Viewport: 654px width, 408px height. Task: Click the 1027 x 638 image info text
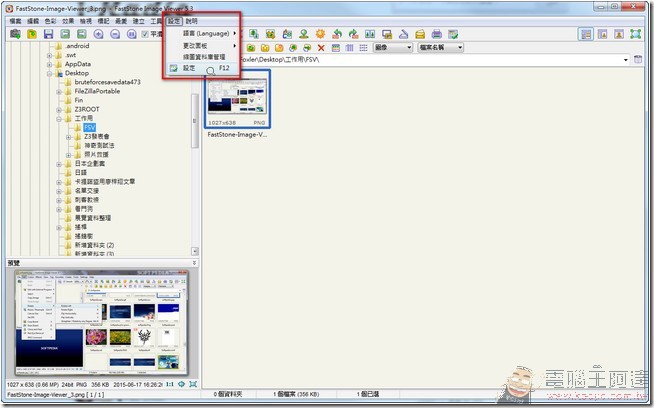coord(85,384)
